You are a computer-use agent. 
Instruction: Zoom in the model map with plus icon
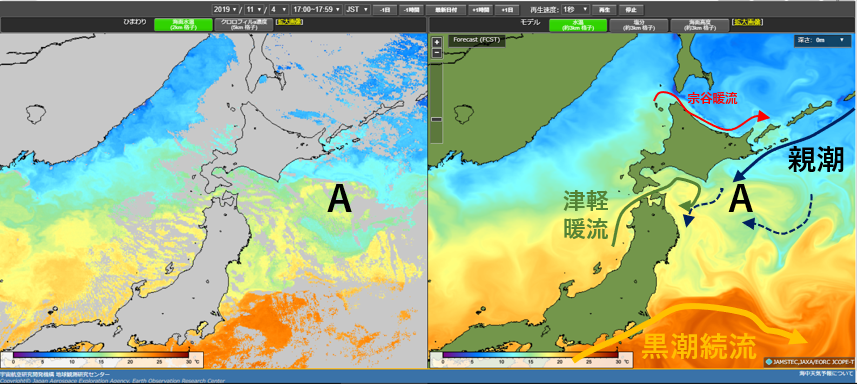point(437,42)
